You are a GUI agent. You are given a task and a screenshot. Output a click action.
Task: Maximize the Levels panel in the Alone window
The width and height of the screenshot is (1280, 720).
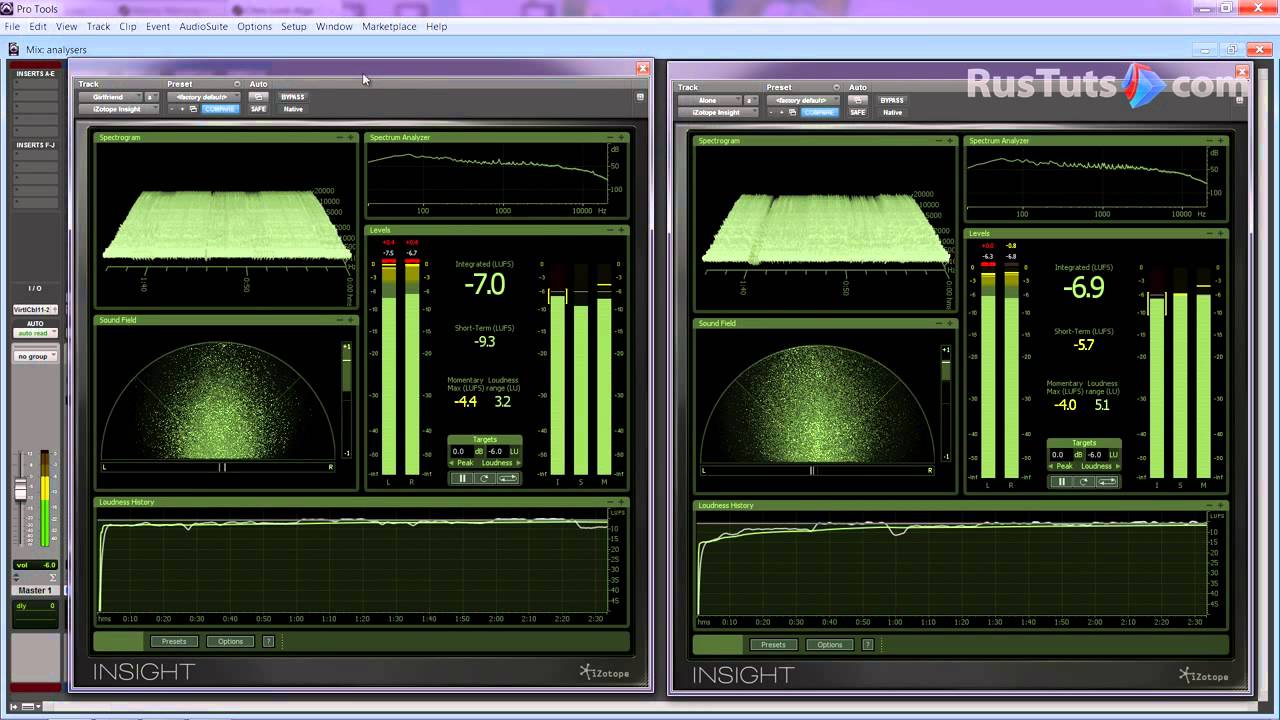click(x=1221, y=234)
